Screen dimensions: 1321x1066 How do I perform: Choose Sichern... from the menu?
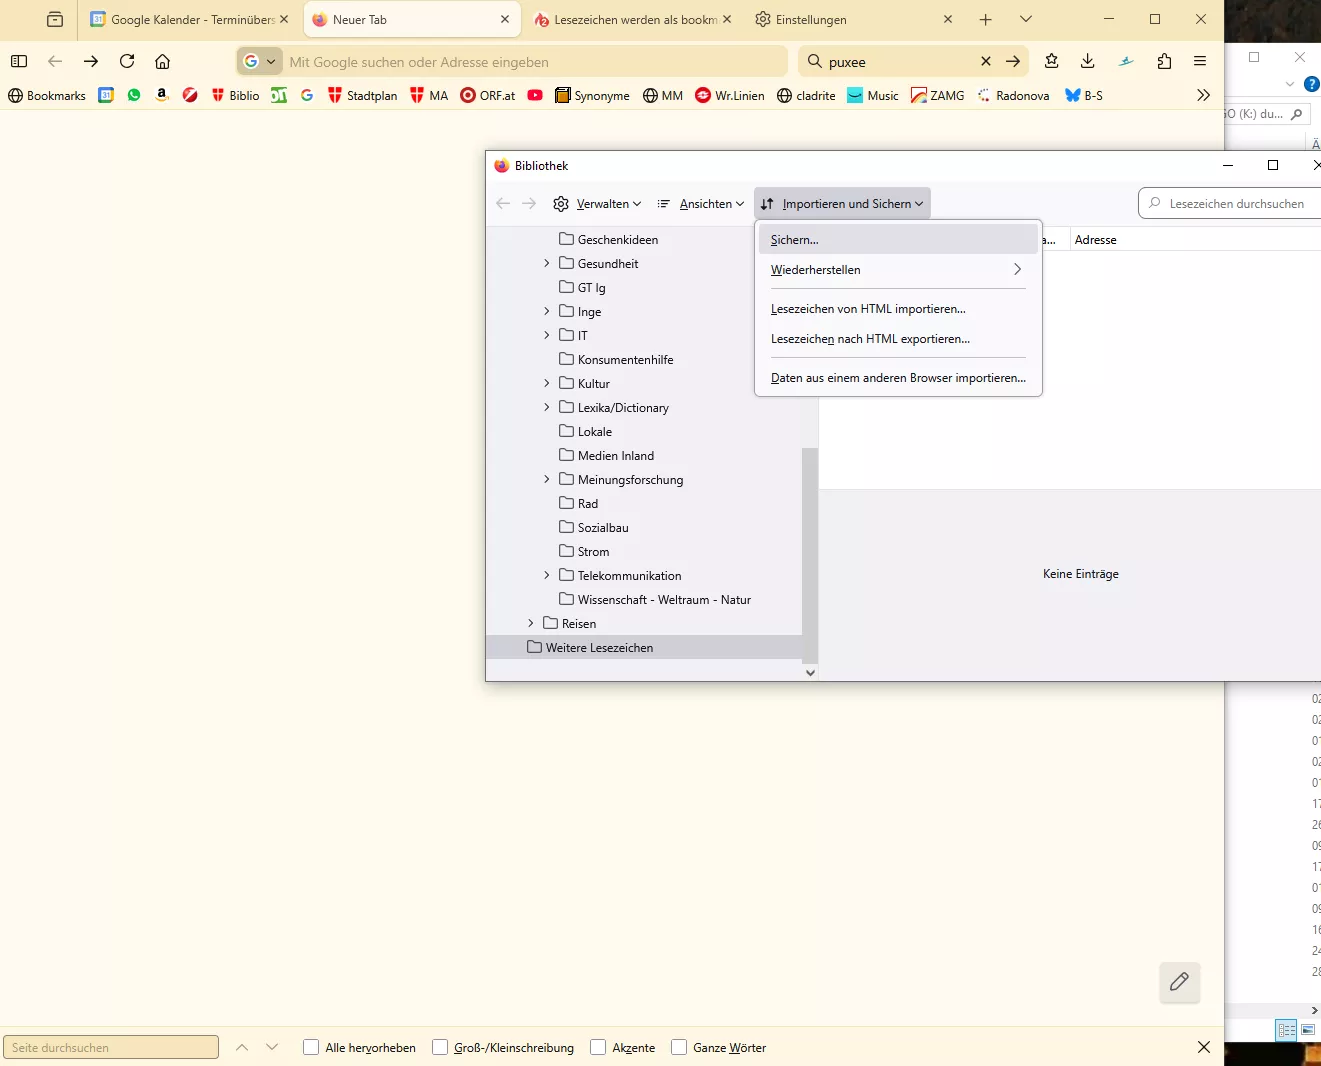tap(795, 240)
